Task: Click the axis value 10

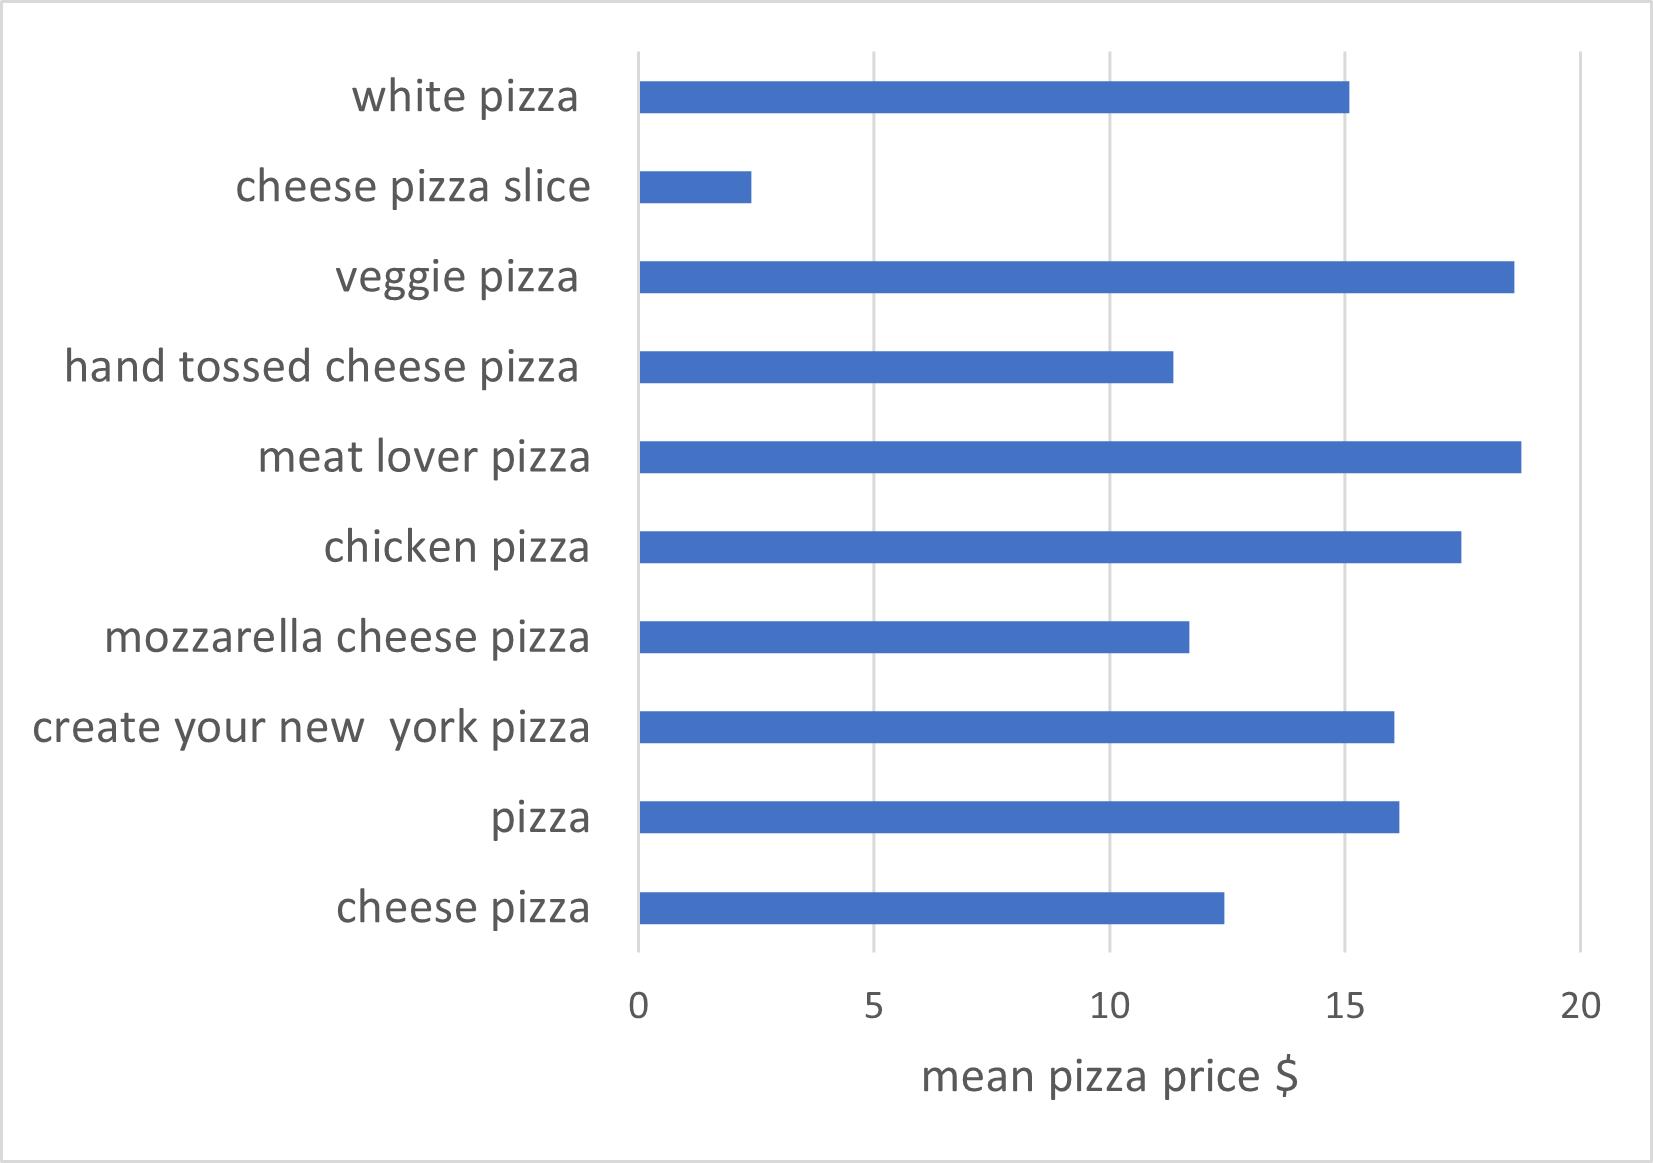Action: pos(1110,1005)
